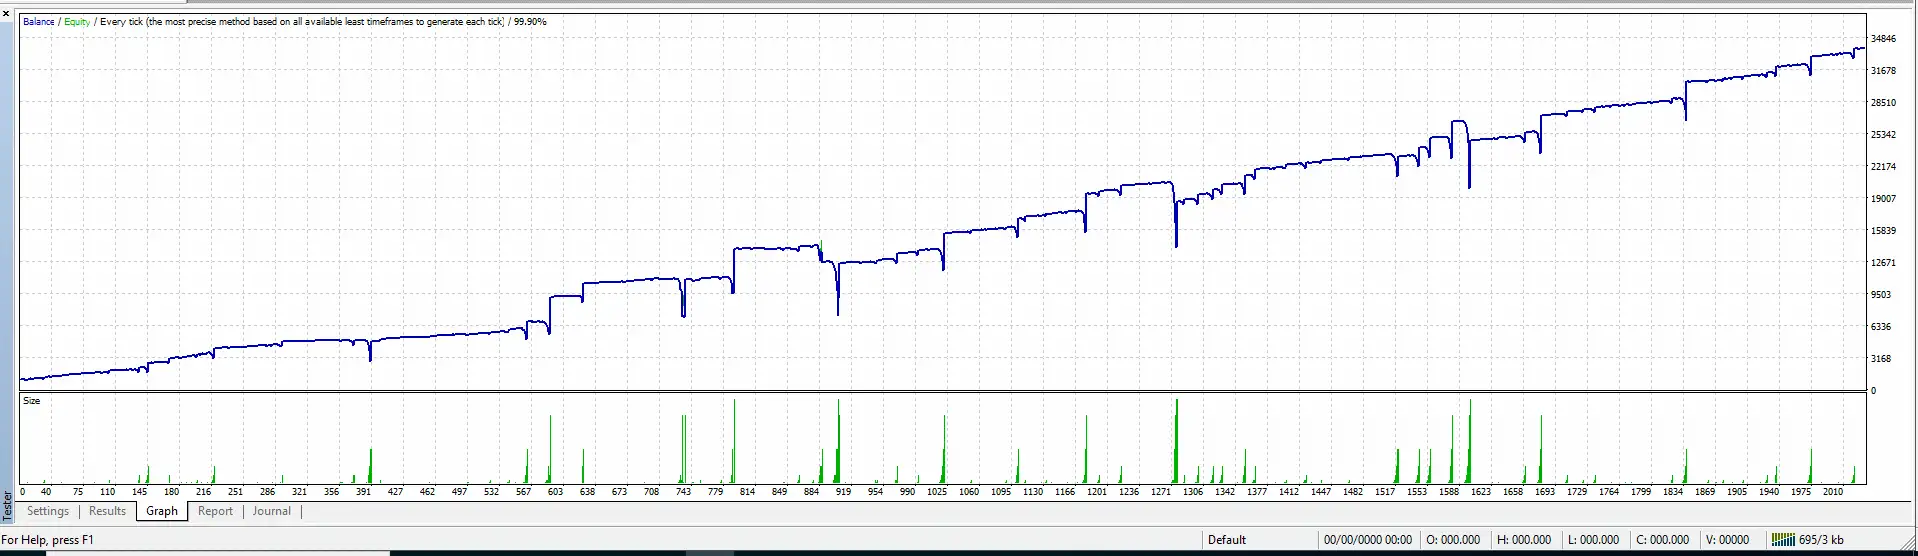The width and height of the screenshot is (1918, 556).
Task: Click the Default profile in status bar
Action: [x=1226, y=540]
